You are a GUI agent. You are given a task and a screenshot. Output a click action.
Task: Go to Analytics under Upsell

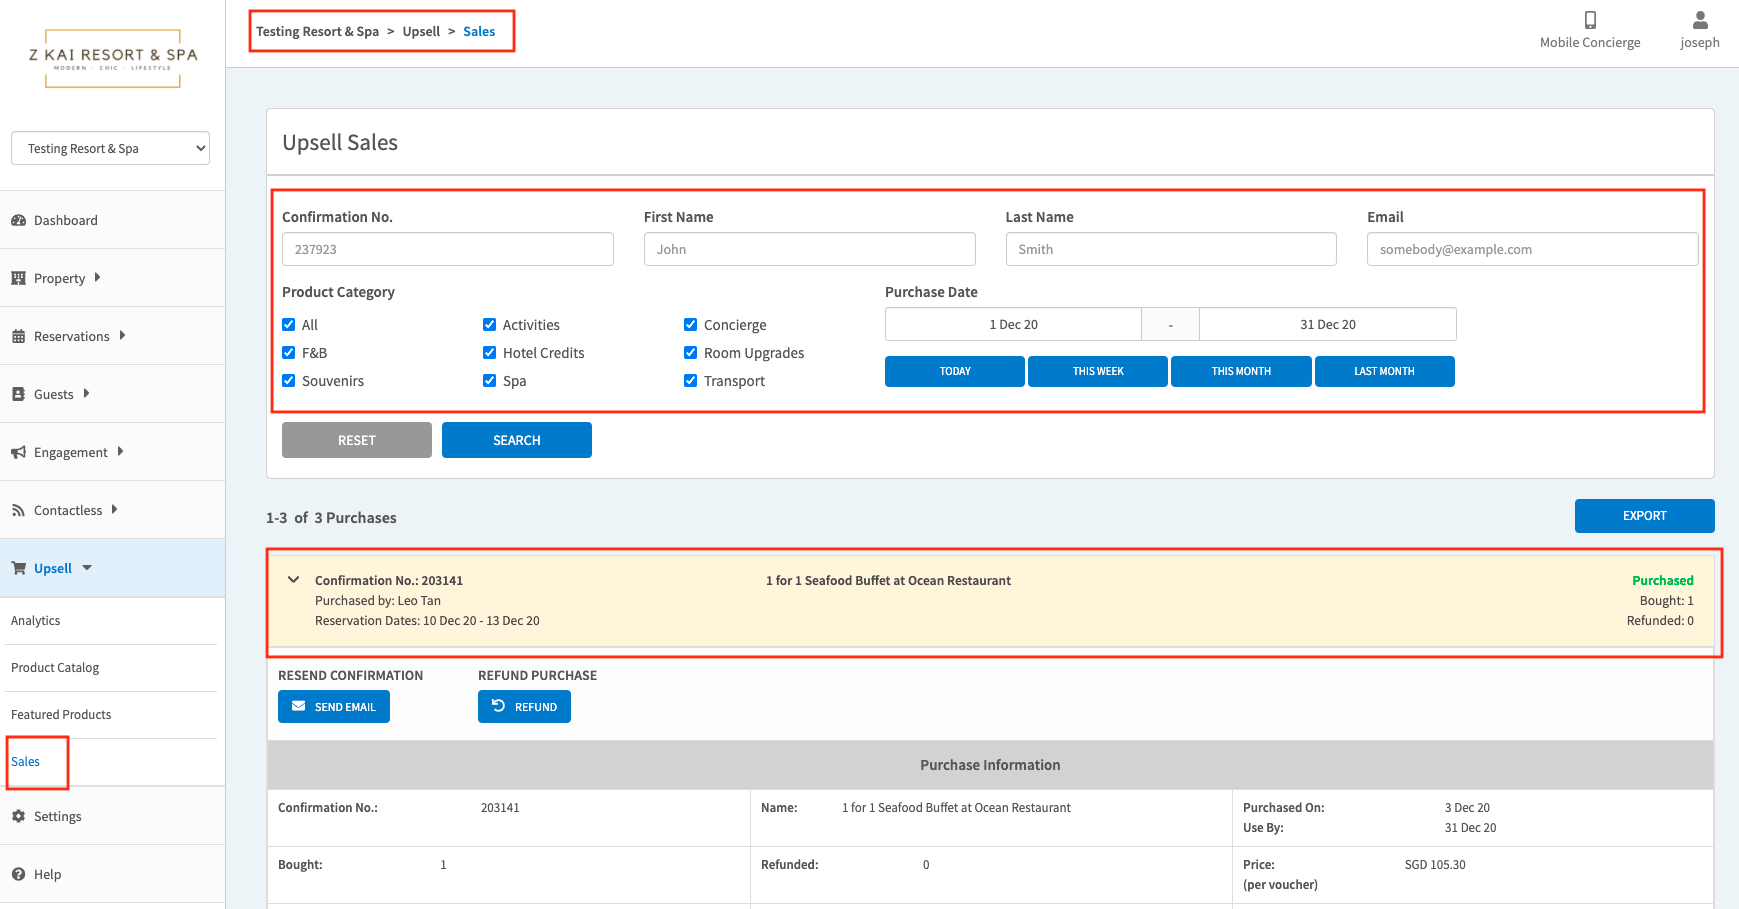click(x=36, y=621)
